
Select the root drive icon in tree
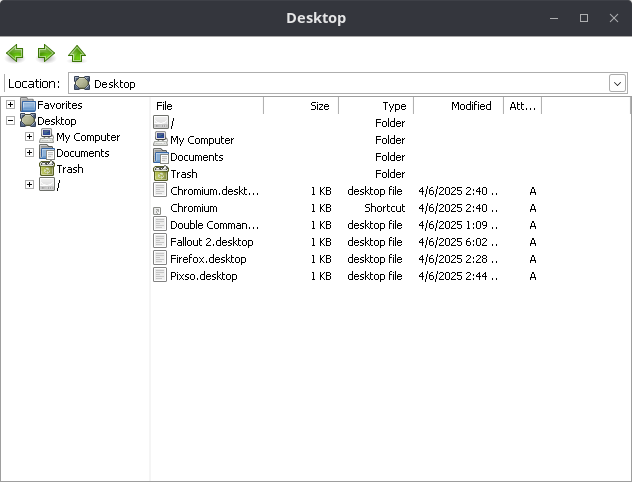(47, 185)
